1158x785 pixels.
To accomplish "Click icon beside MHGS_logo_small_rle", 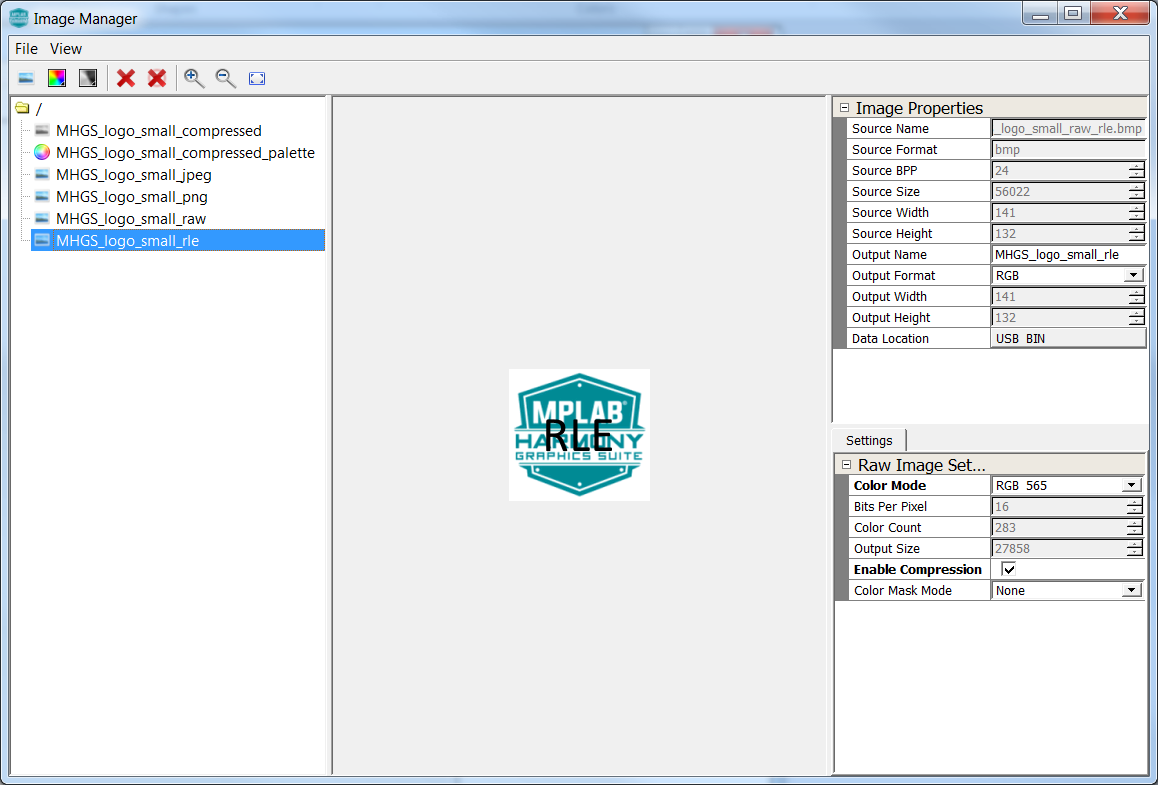I will [x=43, y=240].
